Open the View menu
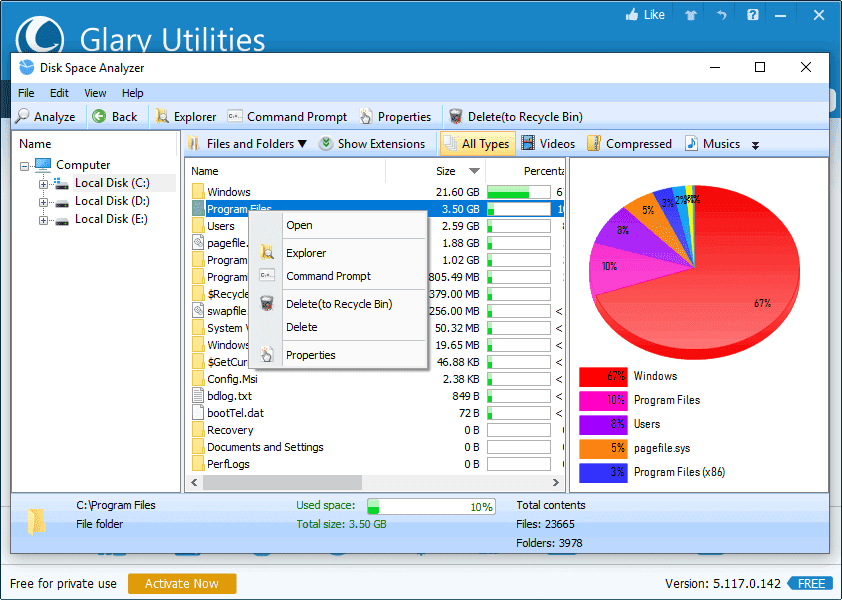This screenshot has width=842, height=600. [95, 93]
